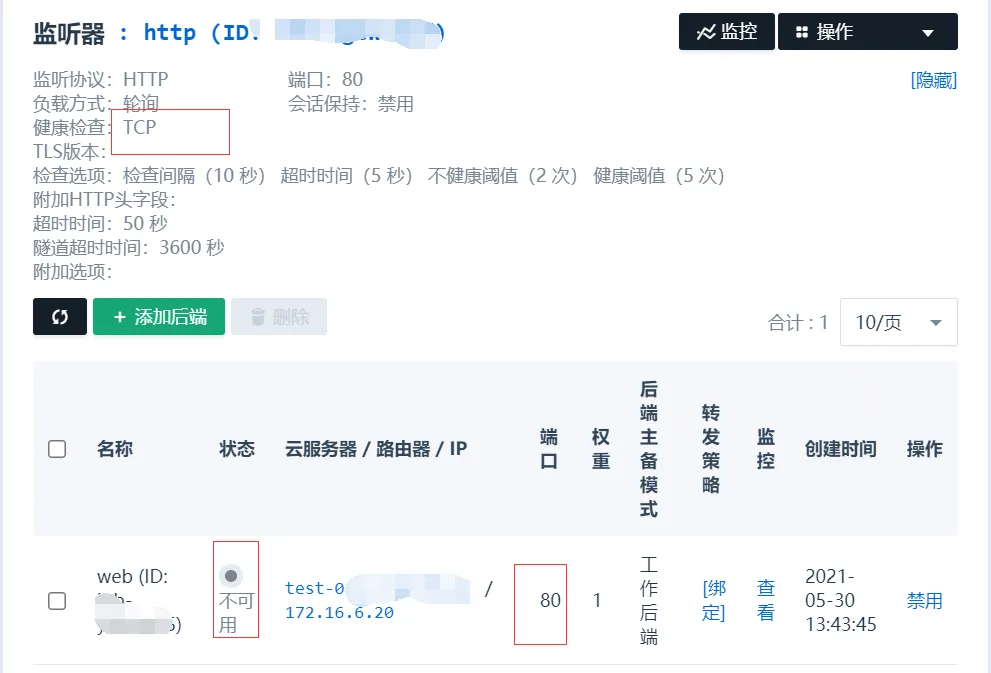Click the 不可用 status indicator dot
The height and width of the screenshot is (673, 991).
click(x=232, y=576)
